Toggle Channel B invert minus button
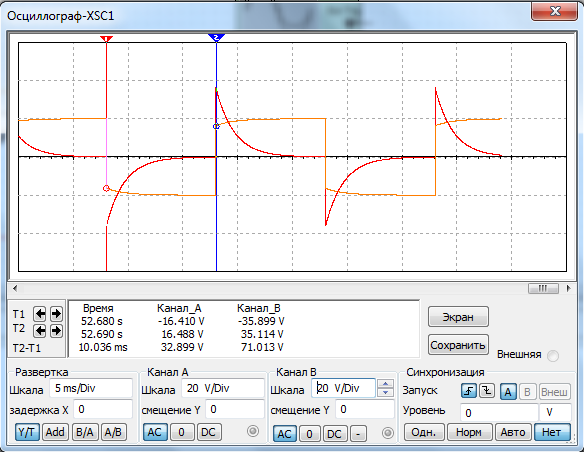The width and height of the screenshot is (584, 452). 358,434
